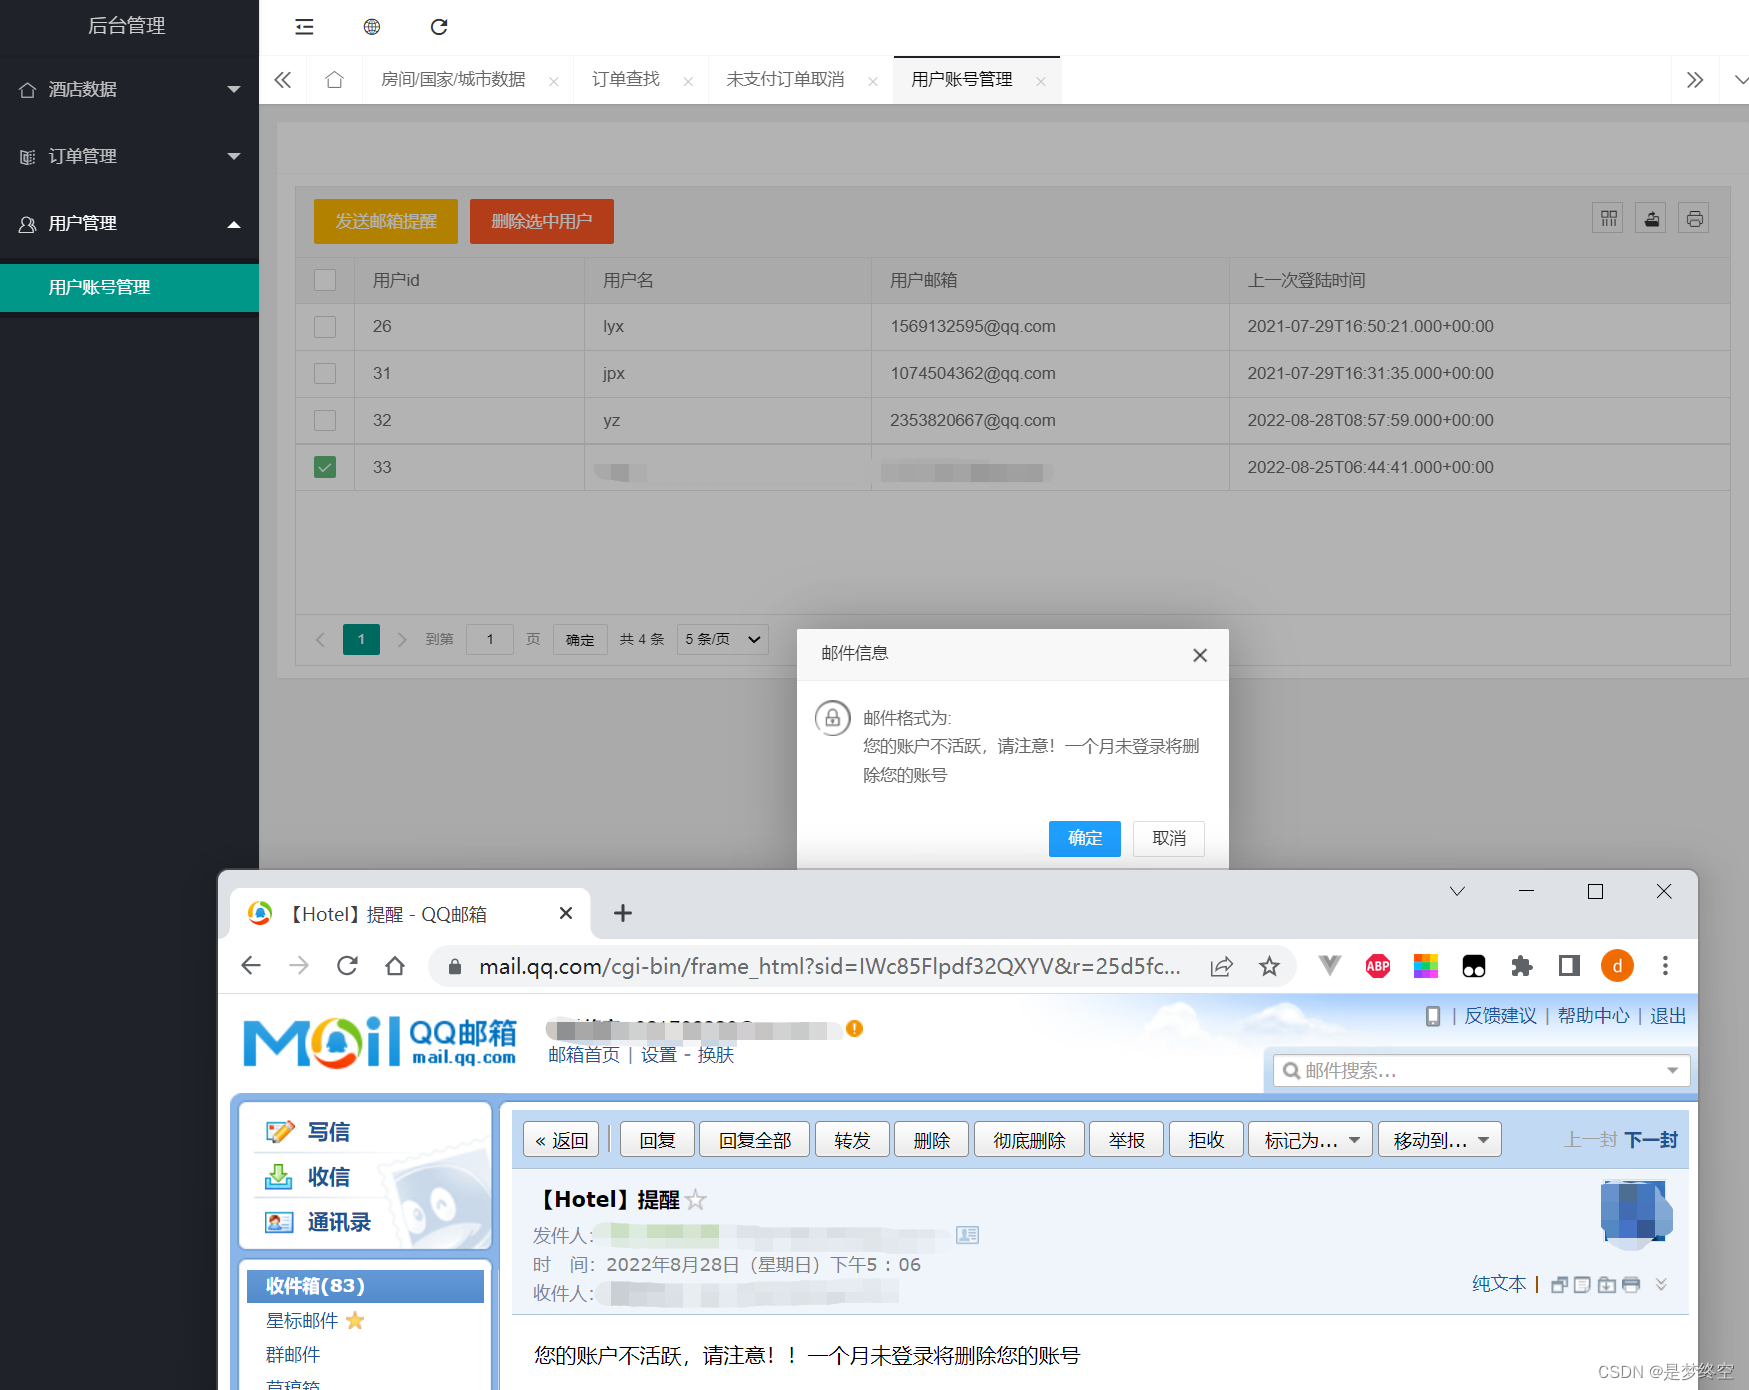Export table data icon
The image size is (1749, 1390).
pyautogui.click(x=1651, y=218)
